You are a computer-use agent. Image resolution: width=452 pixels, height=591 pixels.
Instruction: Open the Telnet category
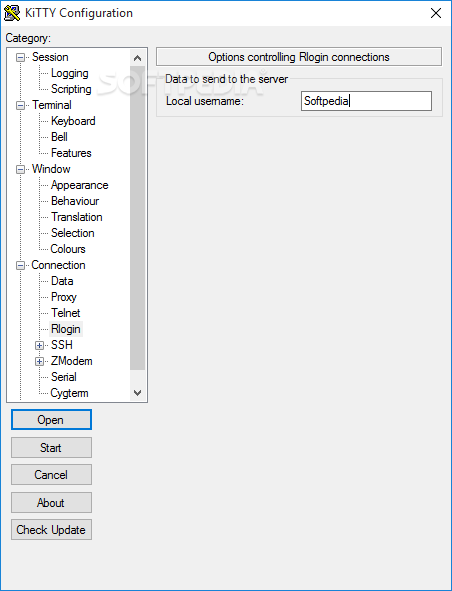coord(66,313)
